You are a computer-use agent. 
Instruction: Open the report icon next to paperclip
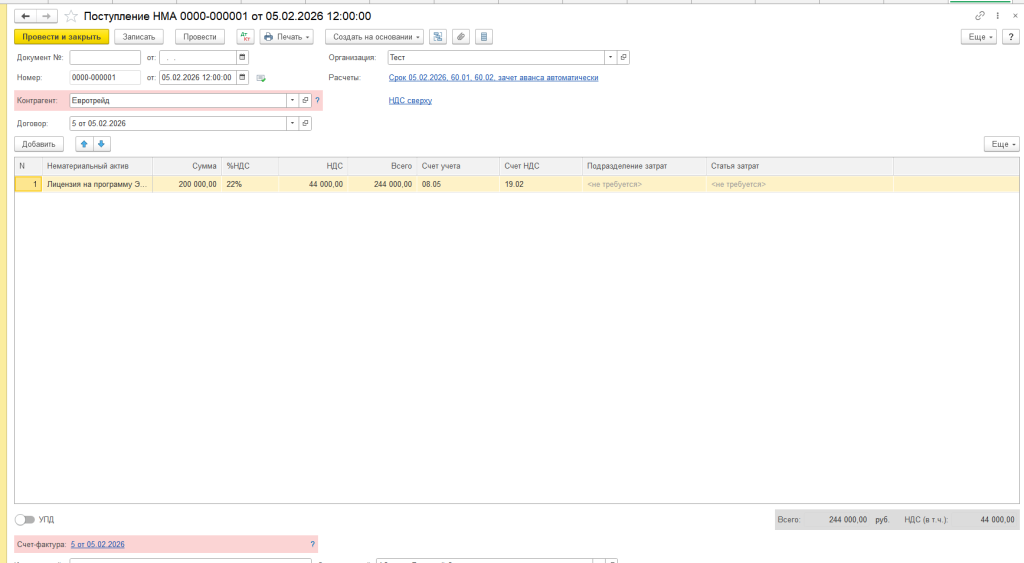(x=484, y=37)
